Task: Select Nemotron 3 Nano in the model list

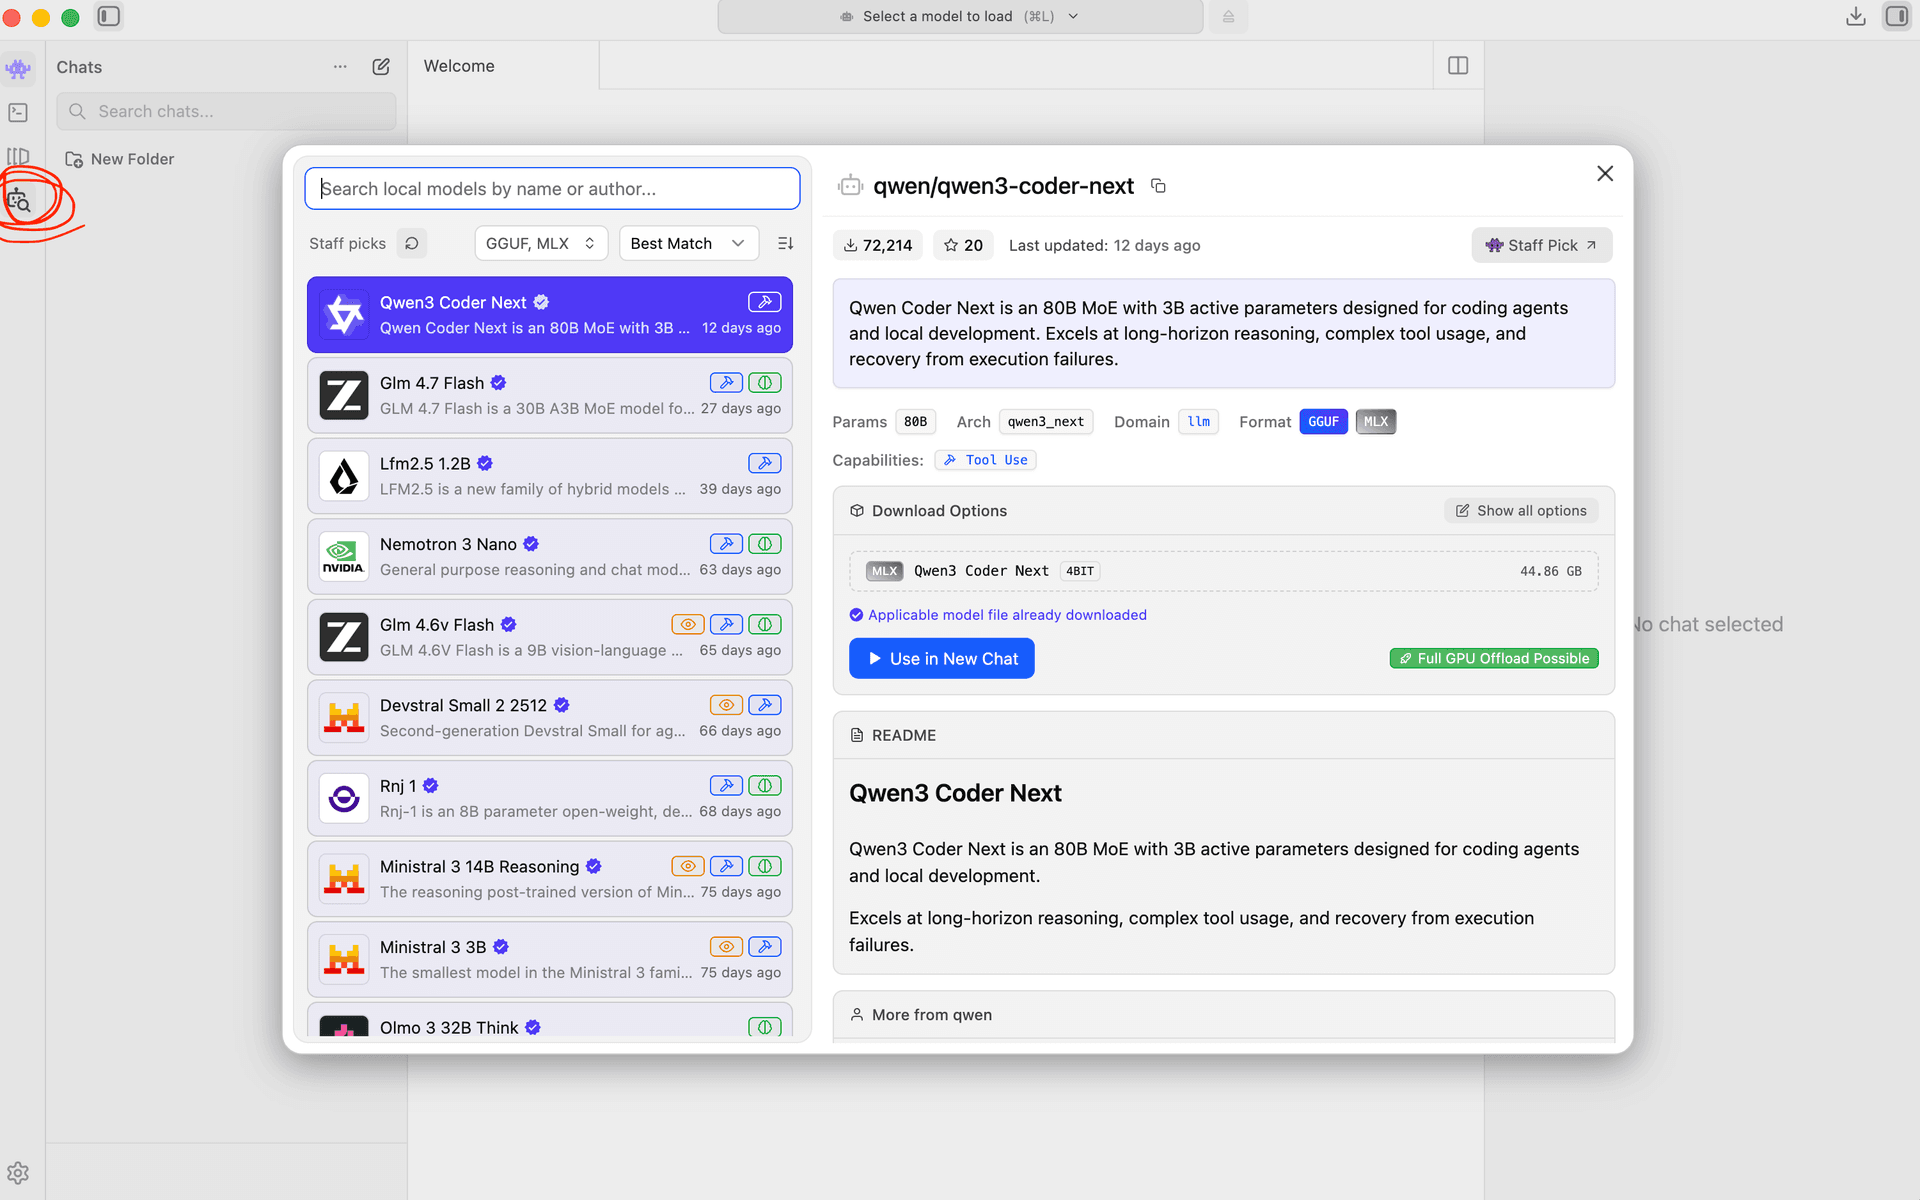Action: pyautogui.click(x=550, y=557)
